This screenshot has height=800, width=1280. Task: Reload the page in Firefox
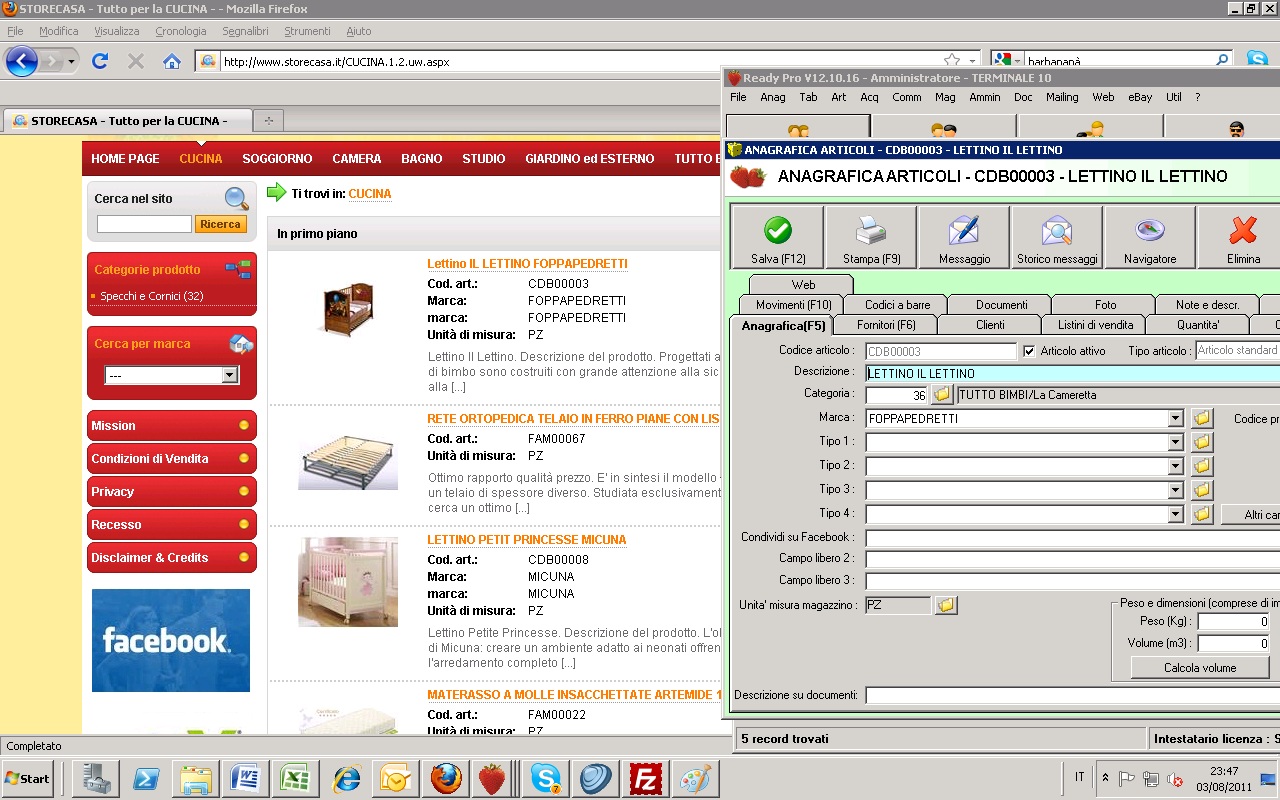click(x=99, y=62)
